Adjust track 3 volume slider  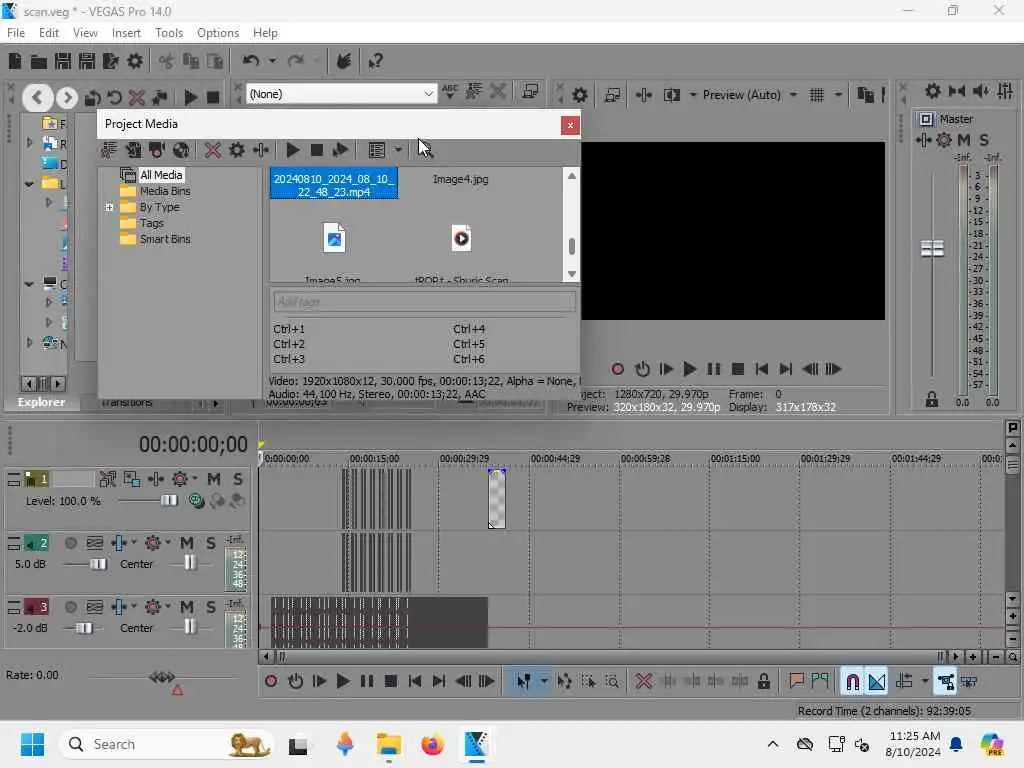(x=84, y=628)
